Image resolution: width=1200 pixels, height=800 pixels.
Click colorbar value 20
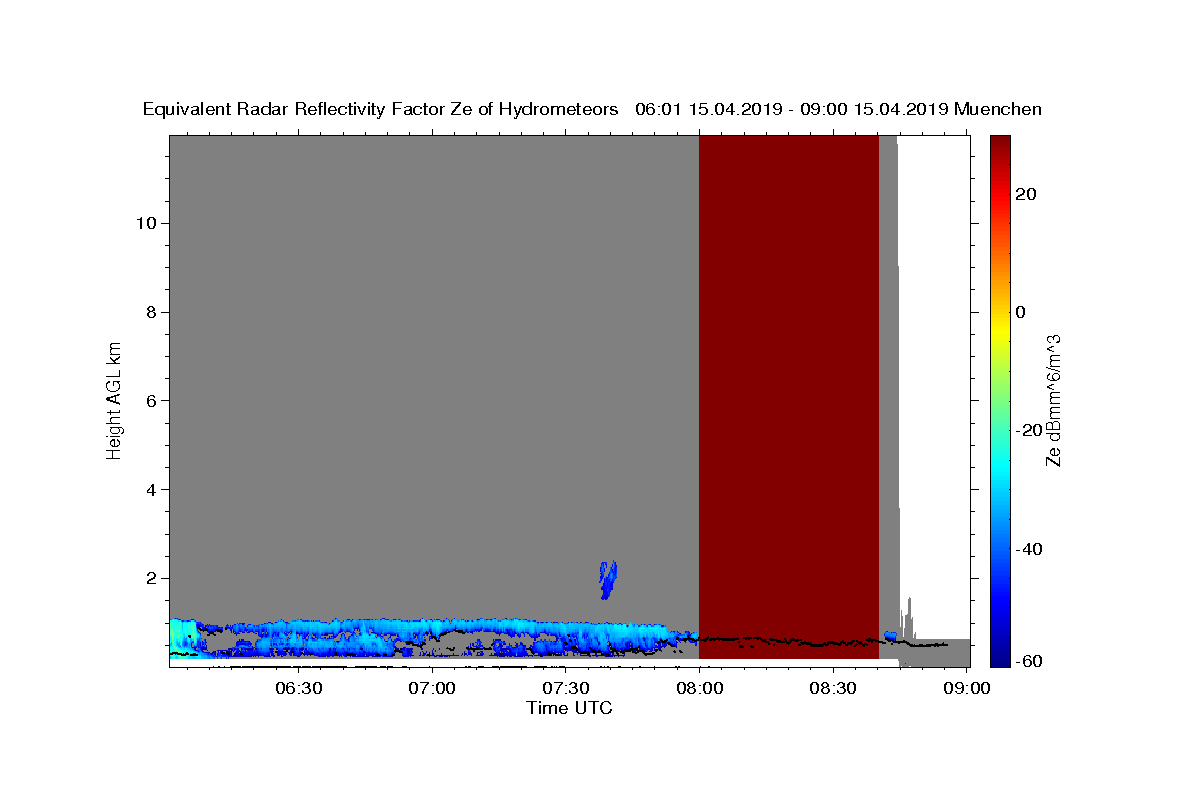pyautogui.click(x=1026, y=194)
